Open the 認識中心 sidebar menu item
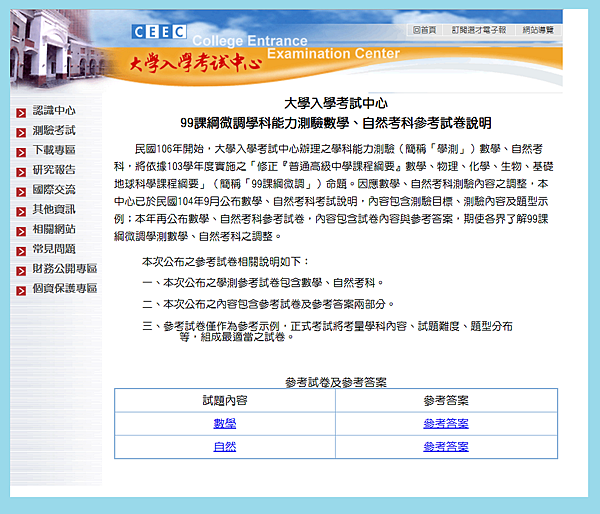The height and width of the screenshot is (514, 600). tap(54, 111)
